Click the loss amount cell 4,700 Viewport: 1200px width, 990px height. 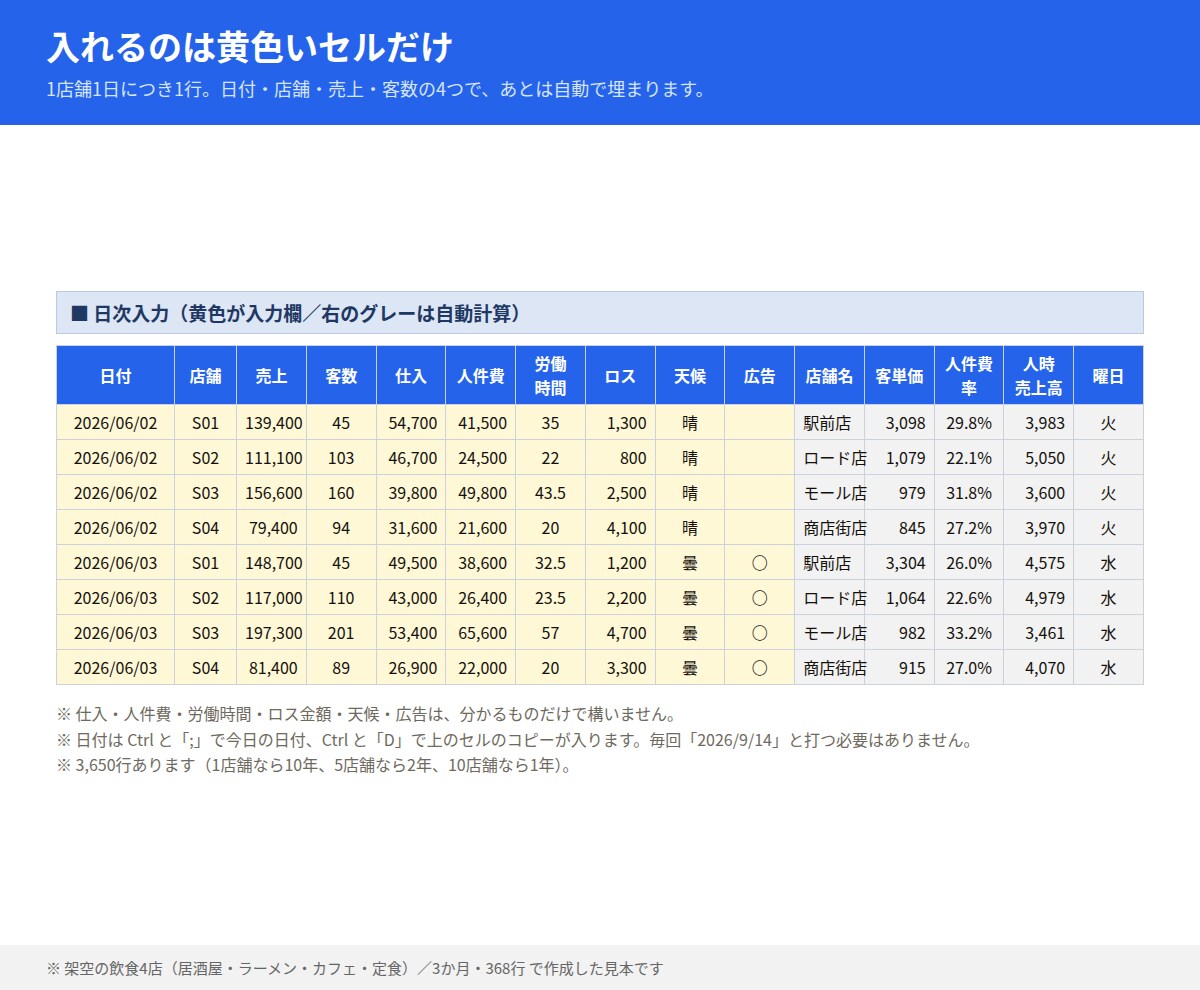620,633
